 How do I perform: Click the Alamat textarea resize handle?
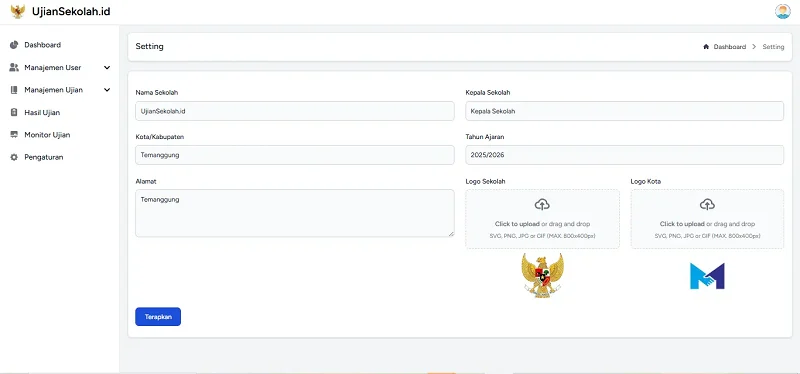451,234
